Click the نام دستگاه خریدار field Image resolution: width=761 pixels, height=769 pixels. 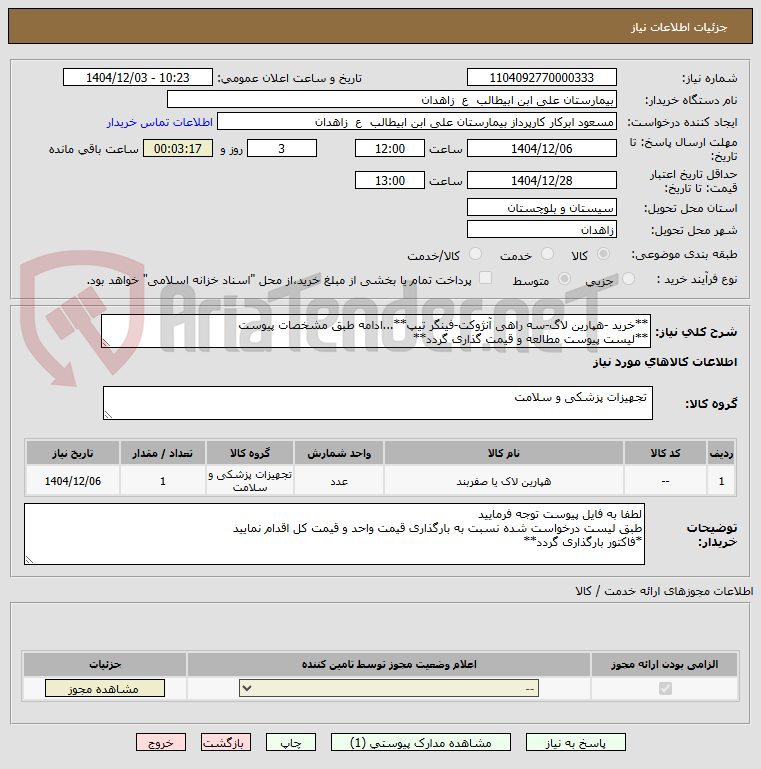point(392,100)
